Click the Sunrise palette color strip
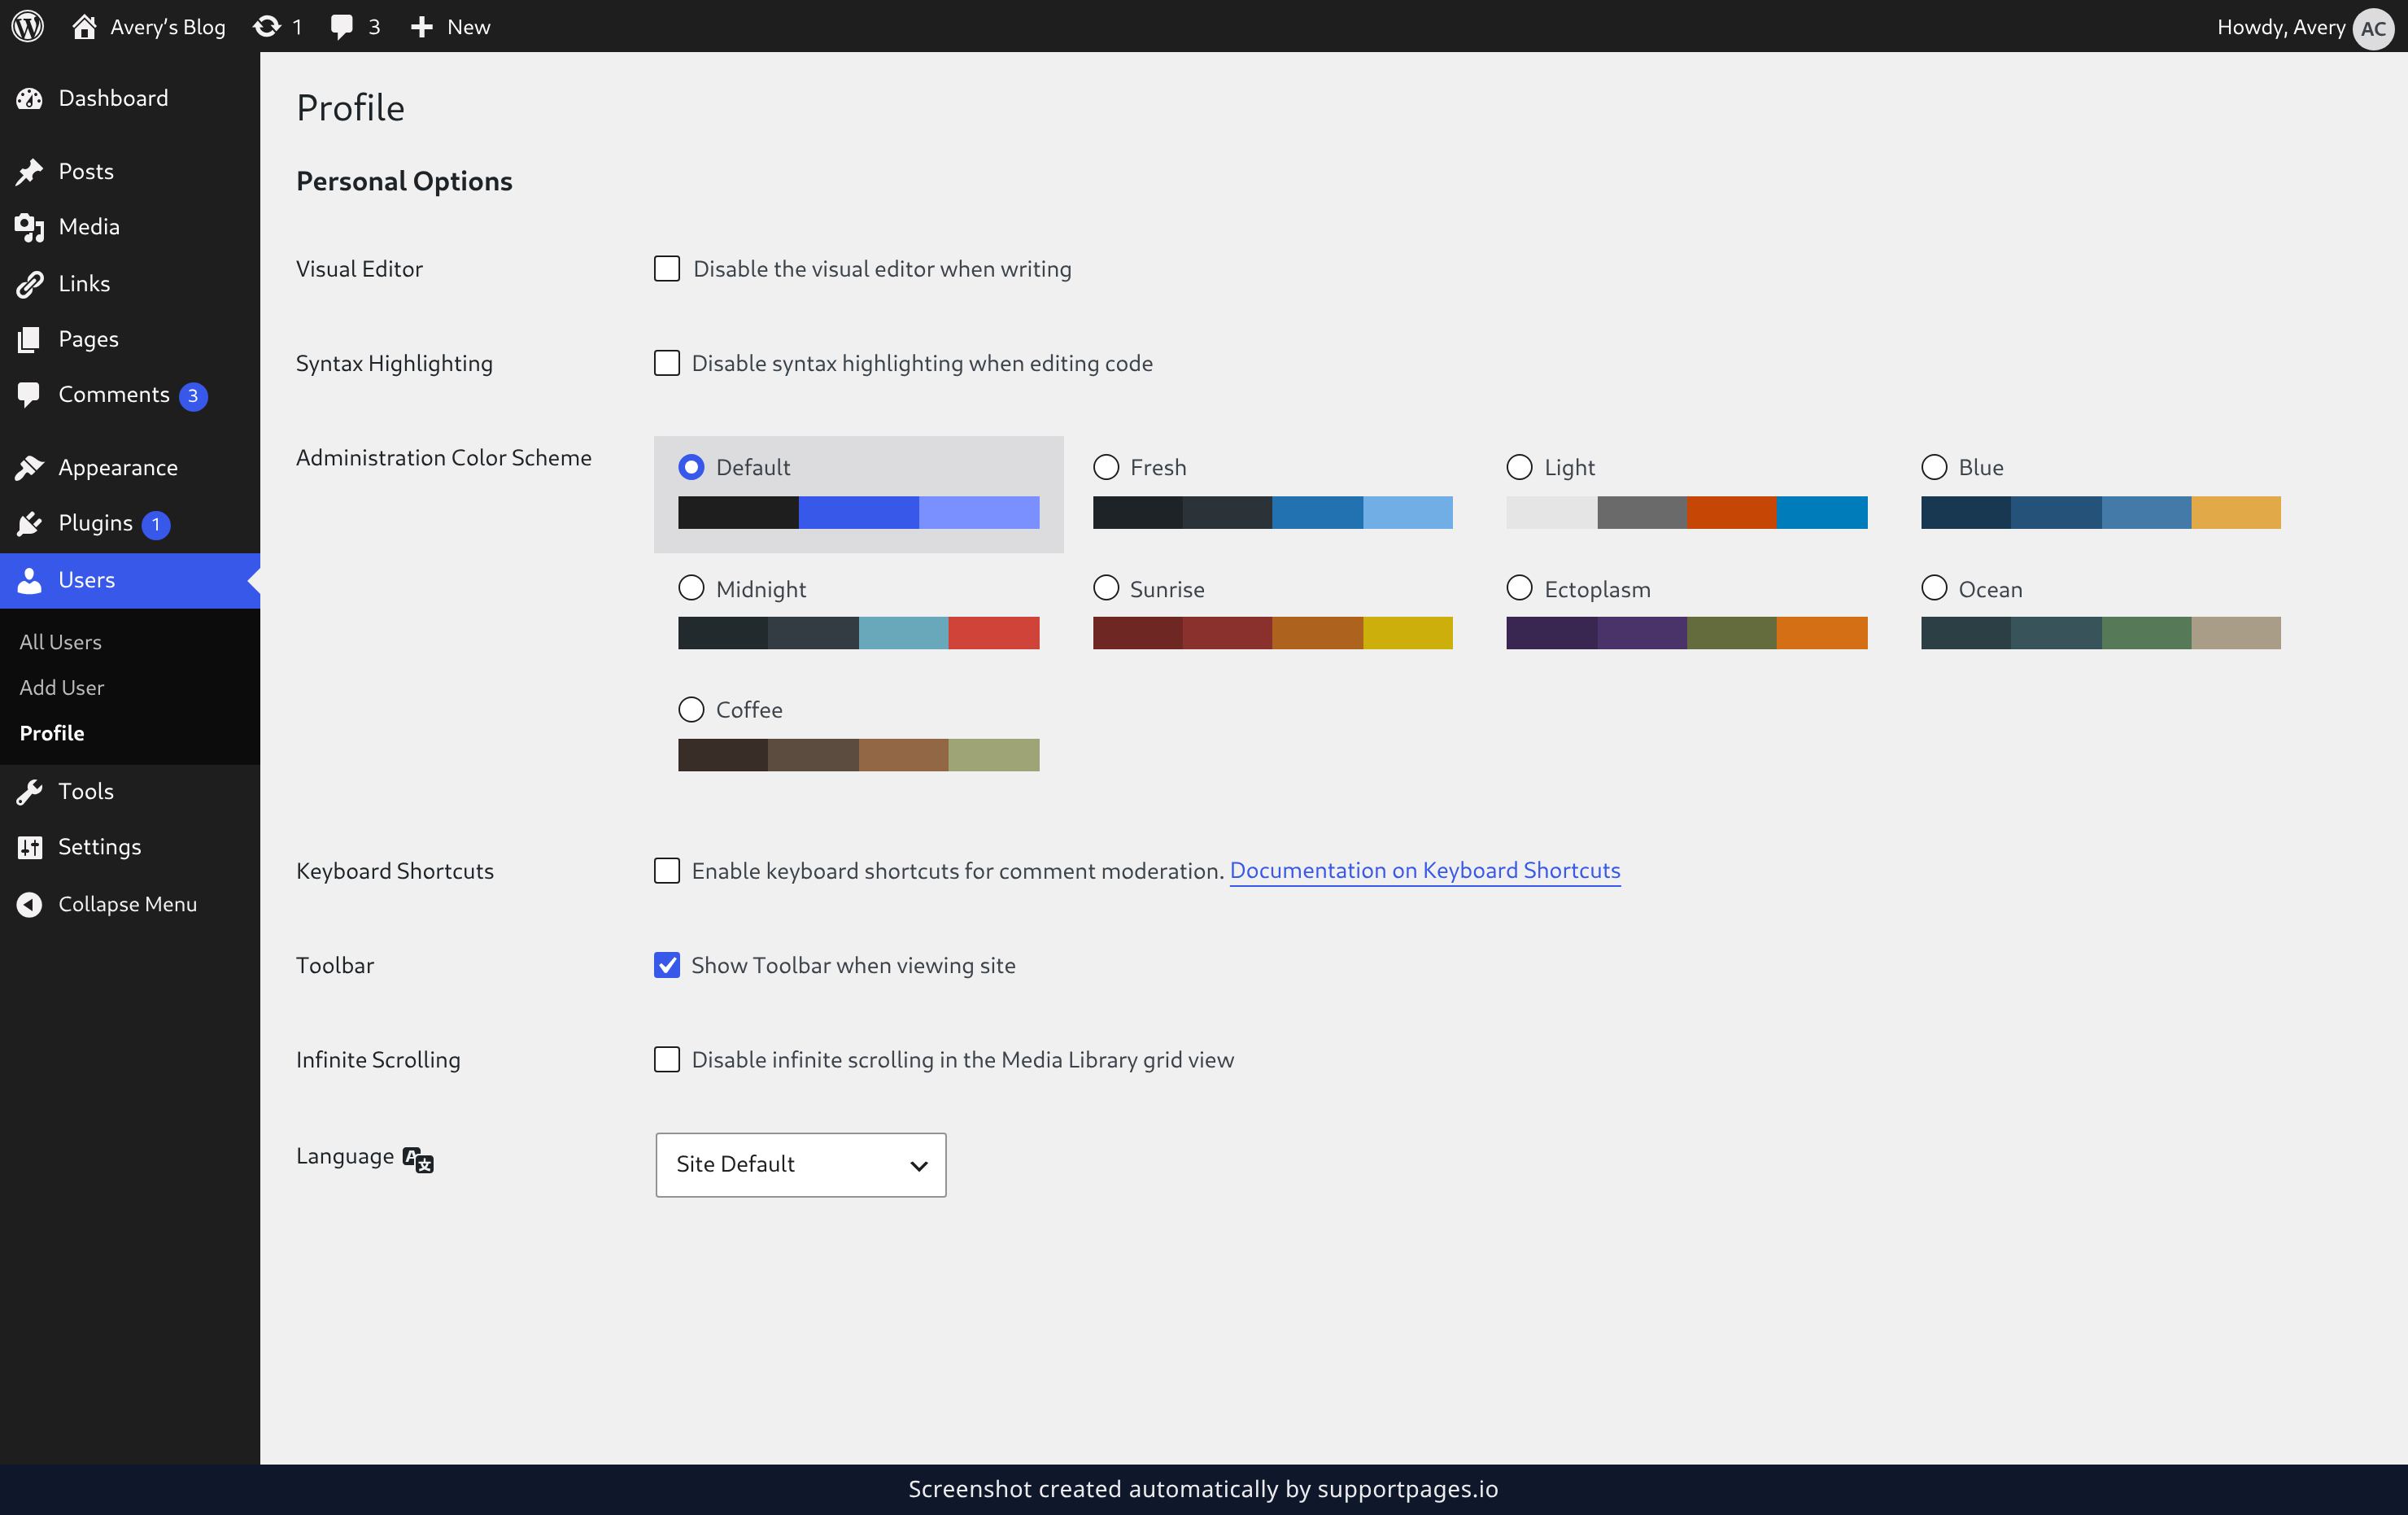 pos(1273,633)
